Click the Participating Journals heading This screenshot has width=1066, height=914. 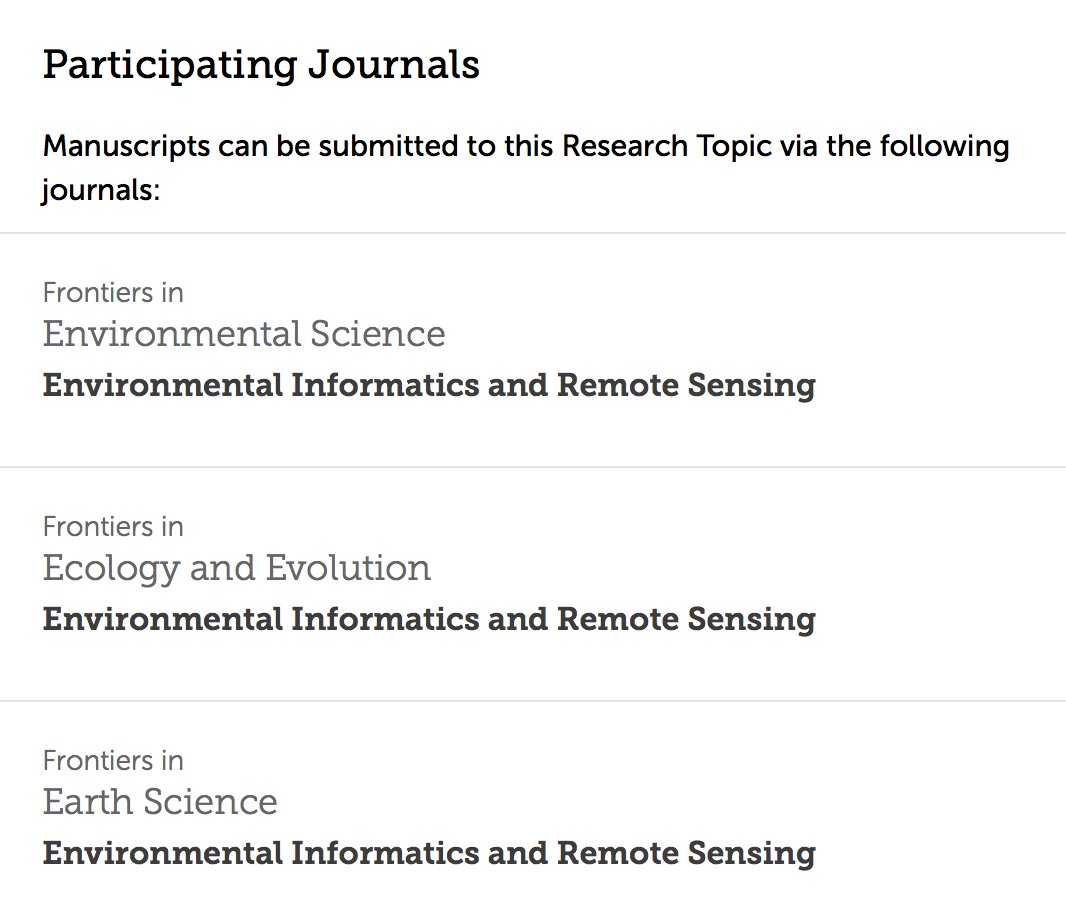point(261,65)
